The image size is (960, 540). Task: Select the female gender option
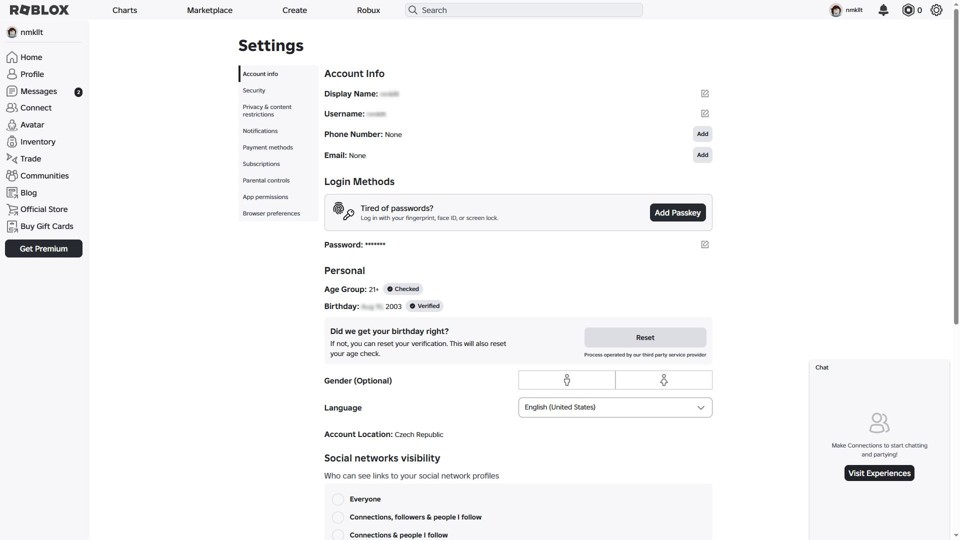pos(664,380)
